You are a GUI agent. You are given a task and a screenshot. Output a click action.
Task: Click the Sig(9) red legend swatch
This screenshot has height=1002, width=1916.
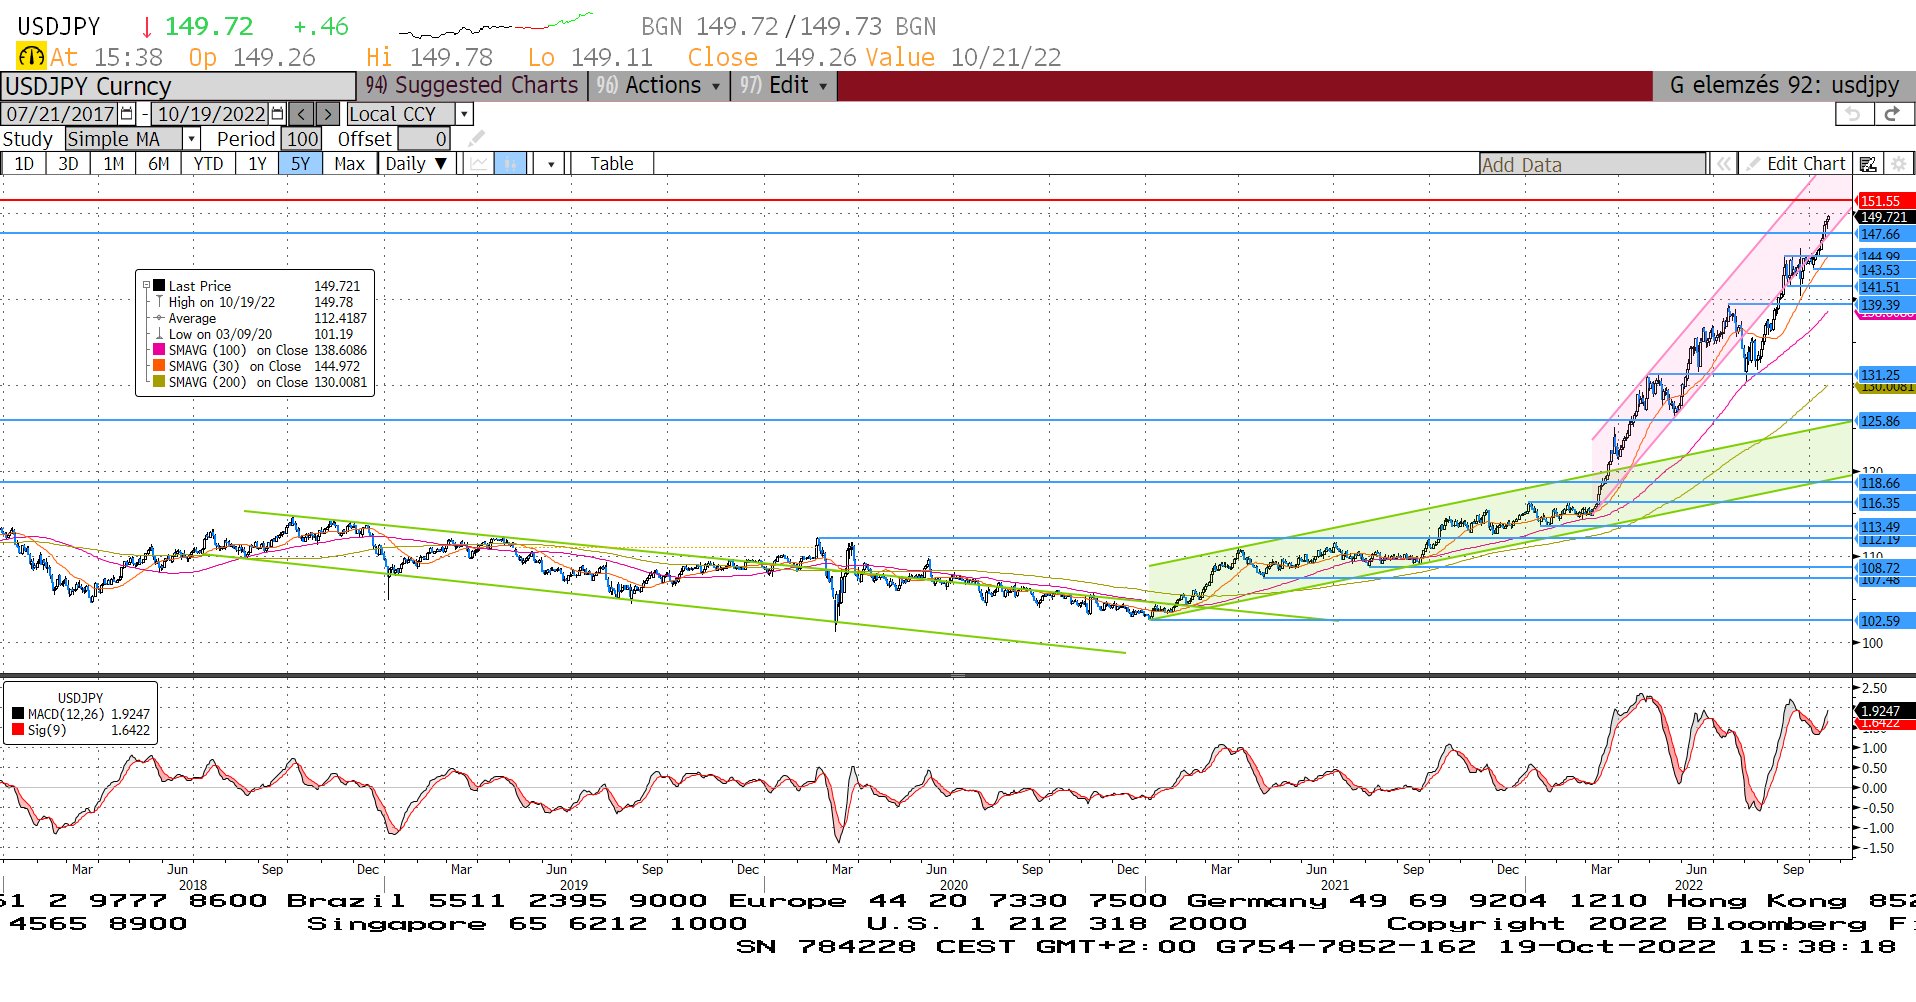click(18, 730)
